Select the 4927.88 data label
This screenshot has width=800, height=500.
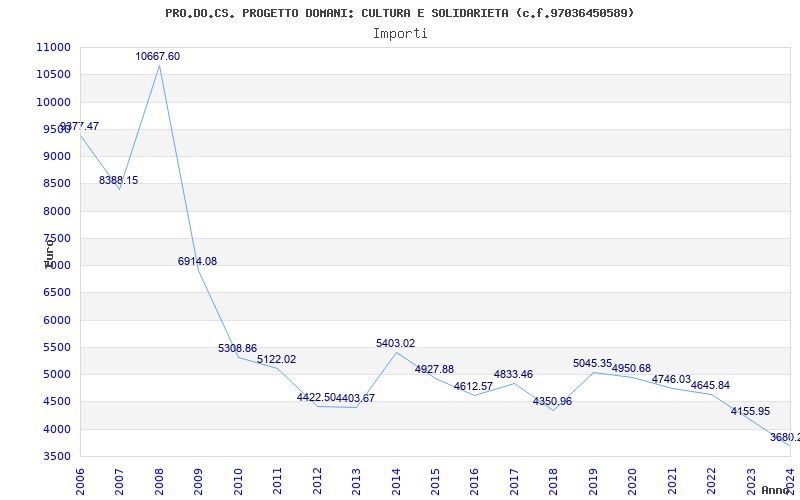point(434,369)
